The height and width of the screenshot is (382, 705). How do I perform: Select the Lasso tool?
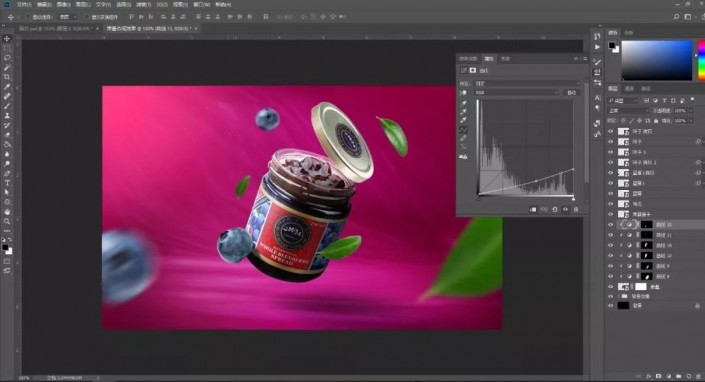pos(7,58)
